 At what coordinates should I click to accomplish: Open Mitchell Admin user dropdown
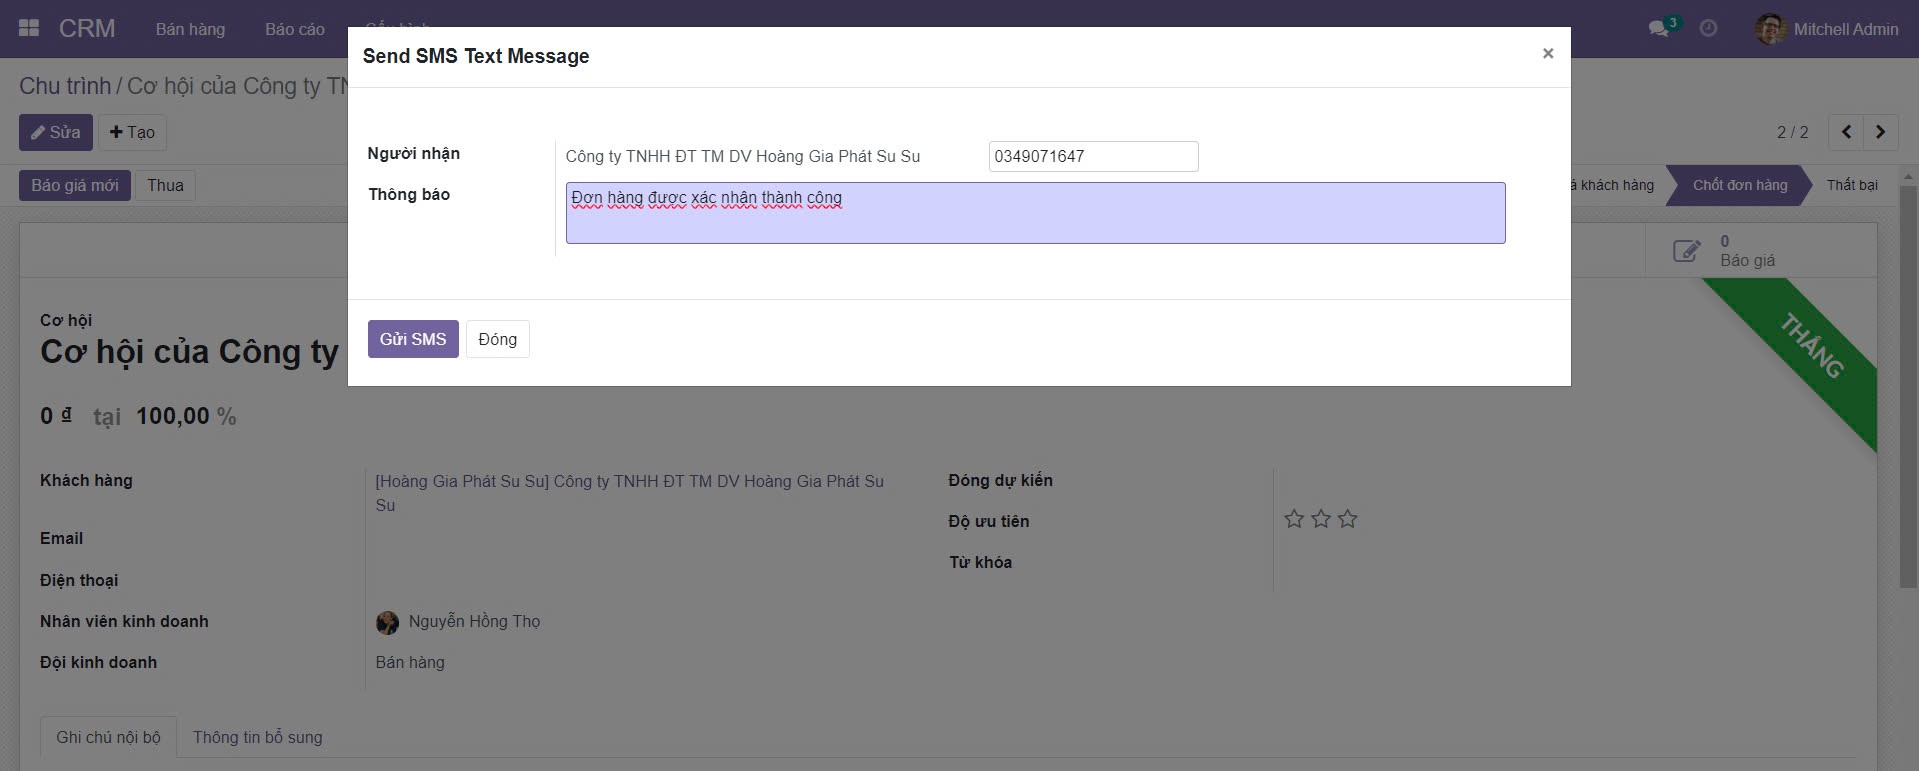(1845, 29)
